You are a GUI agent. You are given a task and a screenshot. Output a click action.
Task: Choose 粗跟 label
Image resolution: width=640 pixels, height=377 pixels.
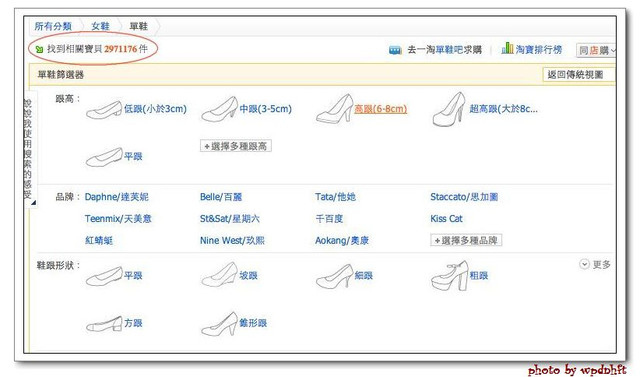tap(479, 276)
